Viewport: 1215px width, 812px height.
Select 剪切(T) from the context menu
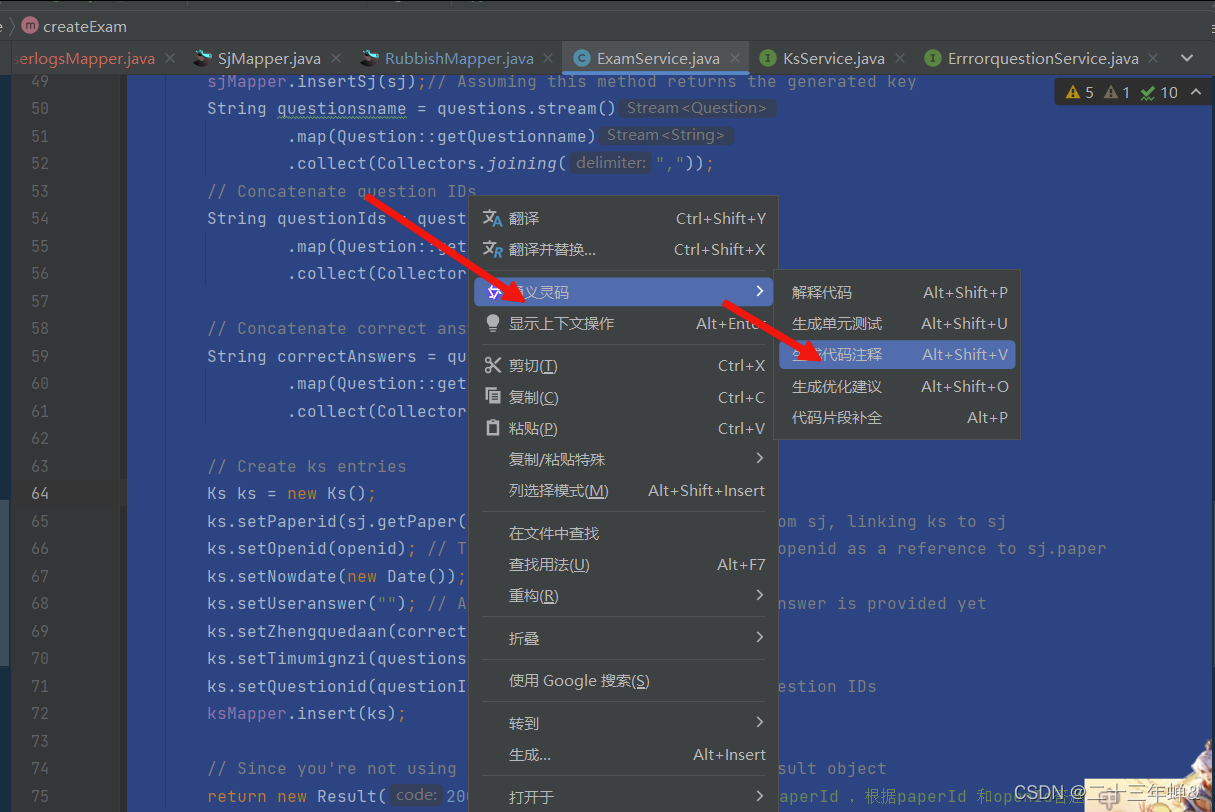(624, 365)
